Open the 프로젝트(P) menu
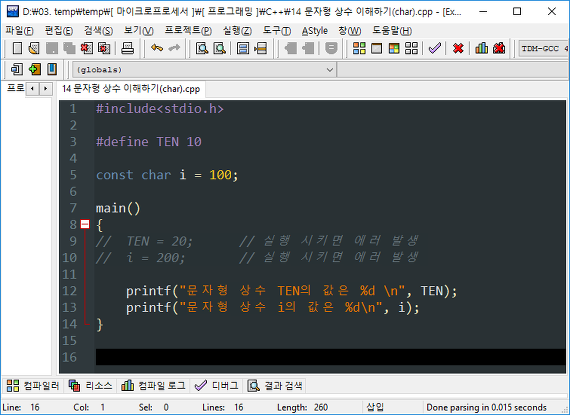 tap(188, 31)
